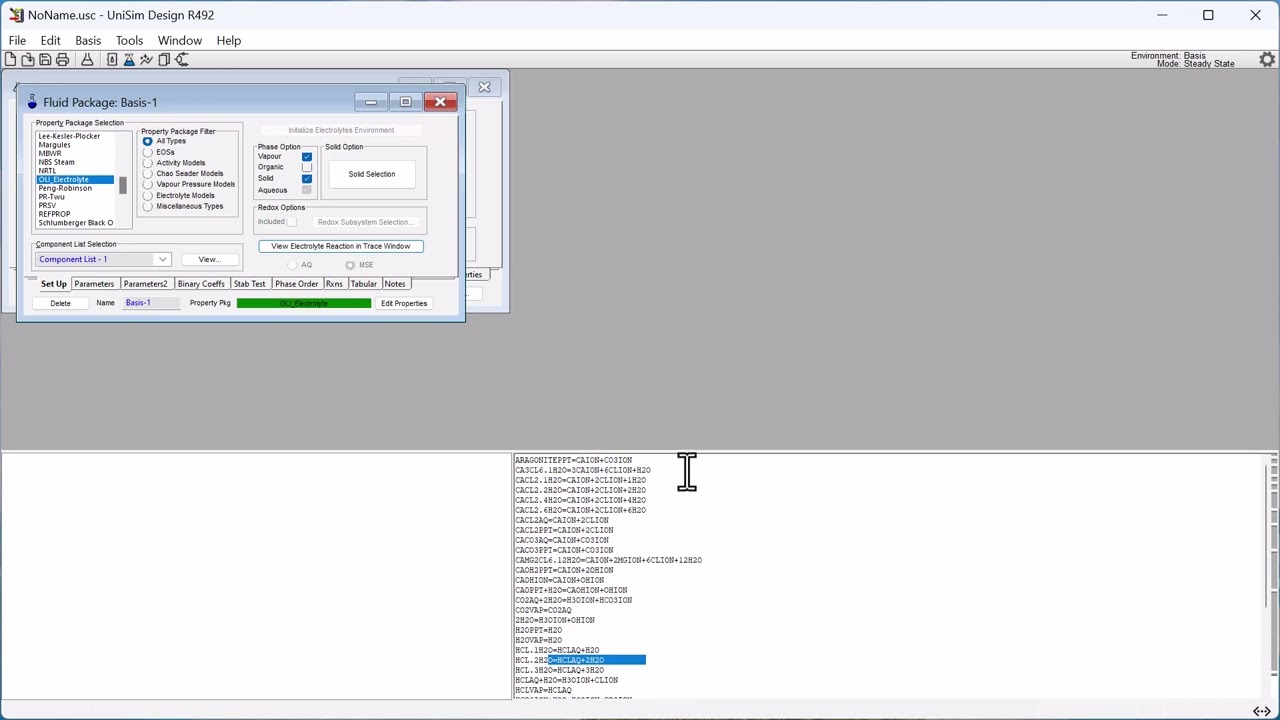
Task: Select NRTL in property package list
Action: (x=47, y=171)
